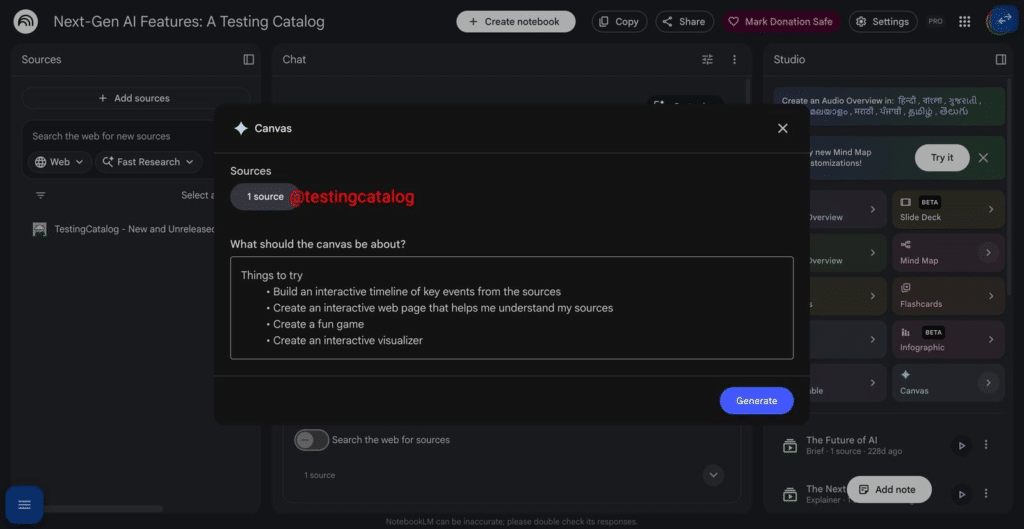Open The Future of AI more options
1024x529 pixels.
(x=986, y=445)
